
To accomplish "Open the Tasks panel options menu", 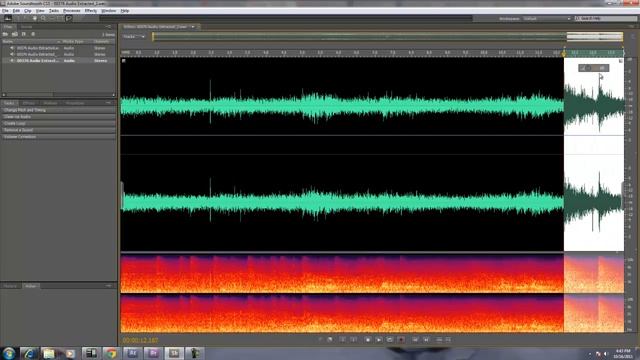I will (x=109, y=103).
